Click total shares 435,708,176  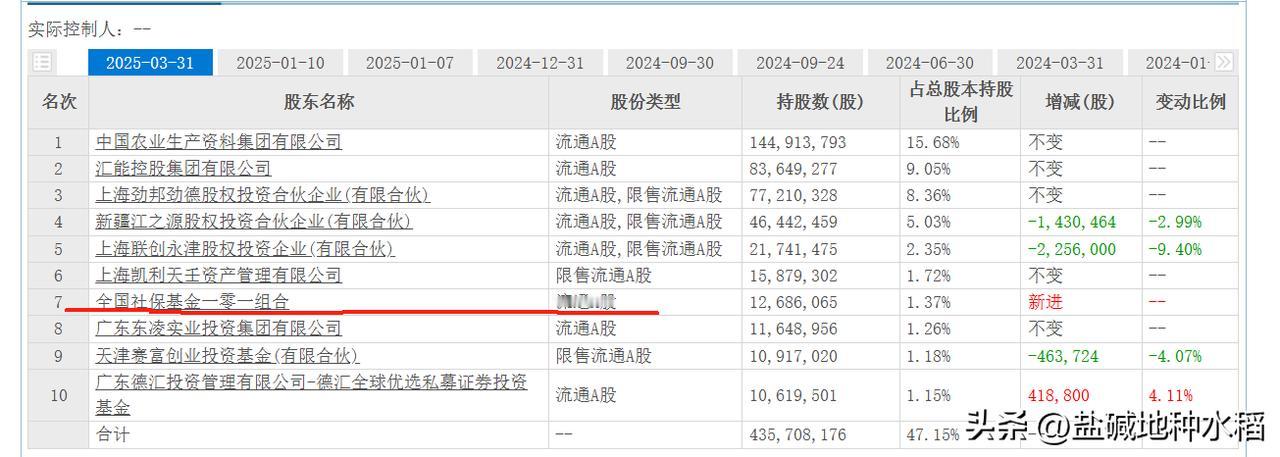click(x=798, y=435)
